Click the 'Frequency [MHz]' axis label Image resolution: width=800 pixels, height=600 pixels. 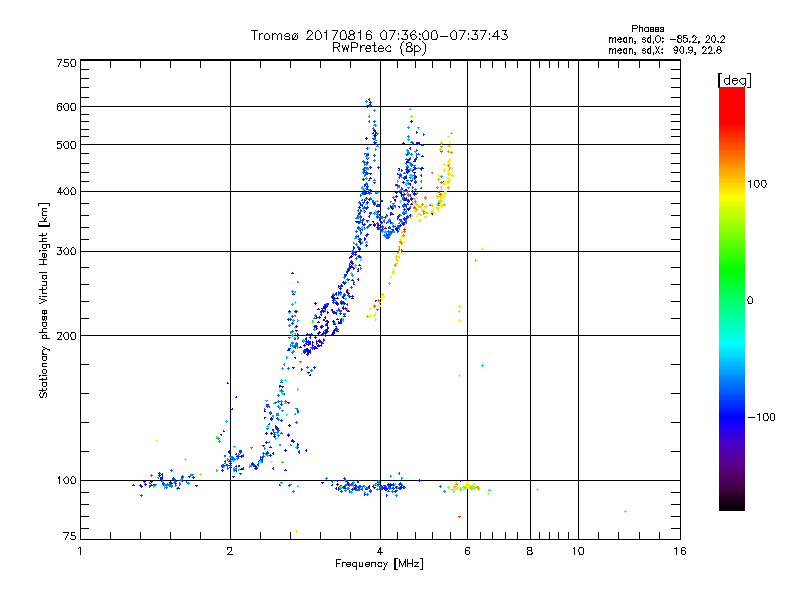tap(379, 564)
